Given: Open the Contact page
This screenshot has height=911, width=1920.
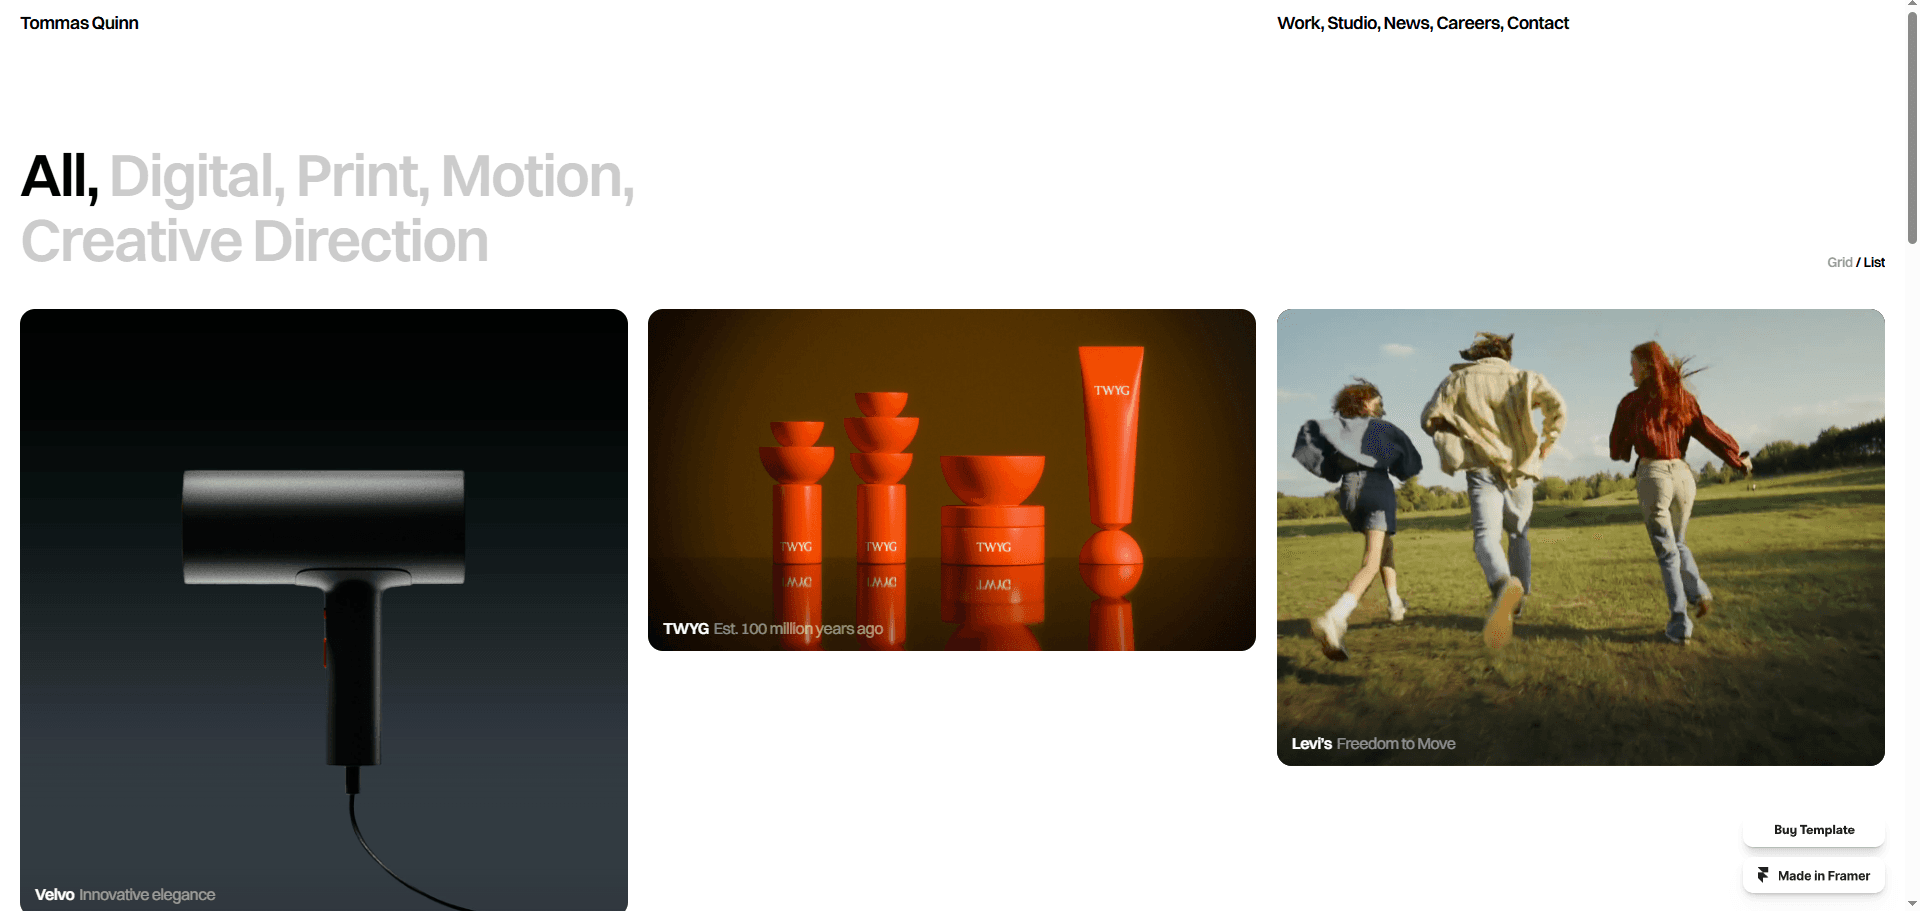Looking at the screenshot, I should [x=1538, y=23].
